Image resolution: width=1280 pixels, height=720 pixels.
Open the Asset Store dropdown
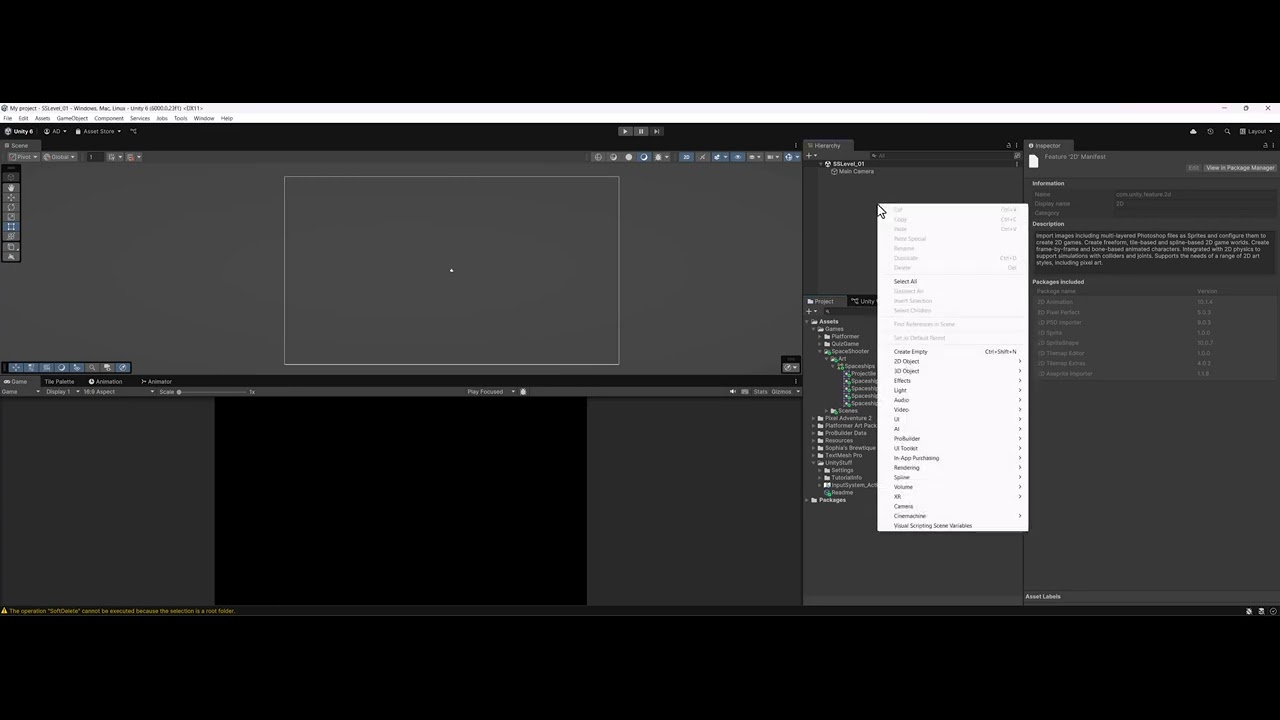(98, 131)
